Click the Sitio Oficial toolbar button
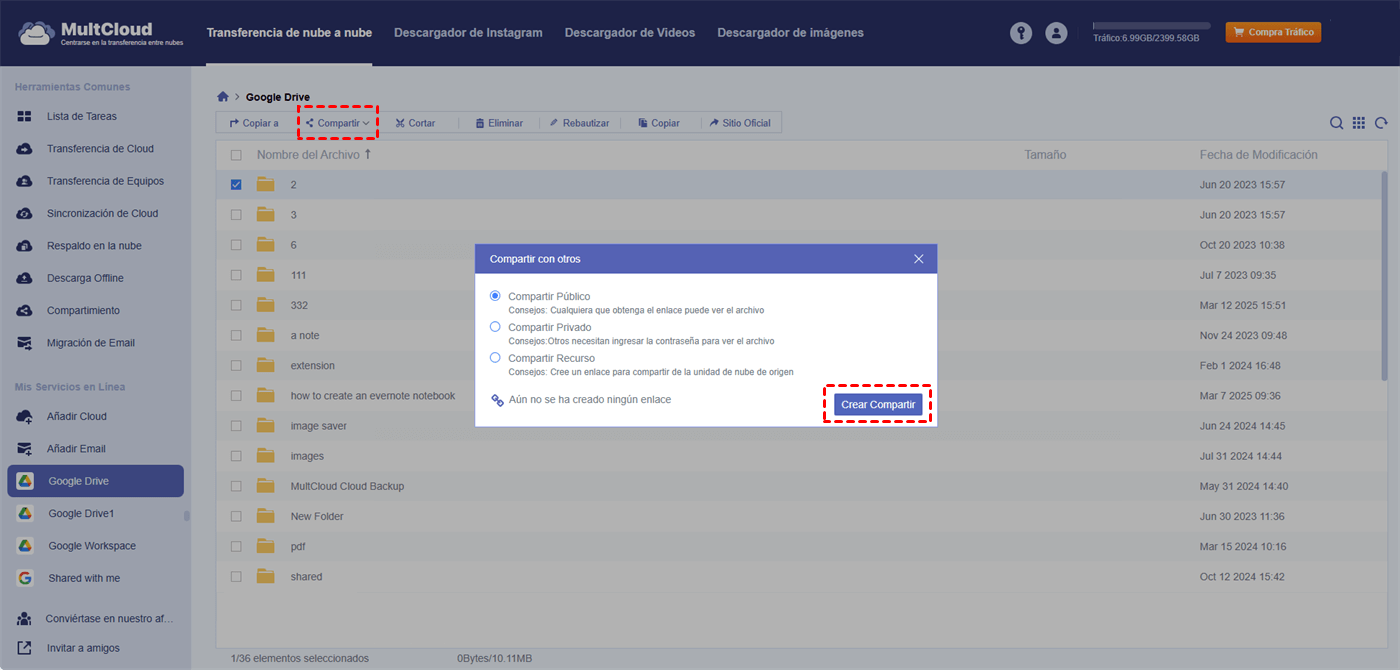The image size is (1400, 670). click(x=740, y=123)
